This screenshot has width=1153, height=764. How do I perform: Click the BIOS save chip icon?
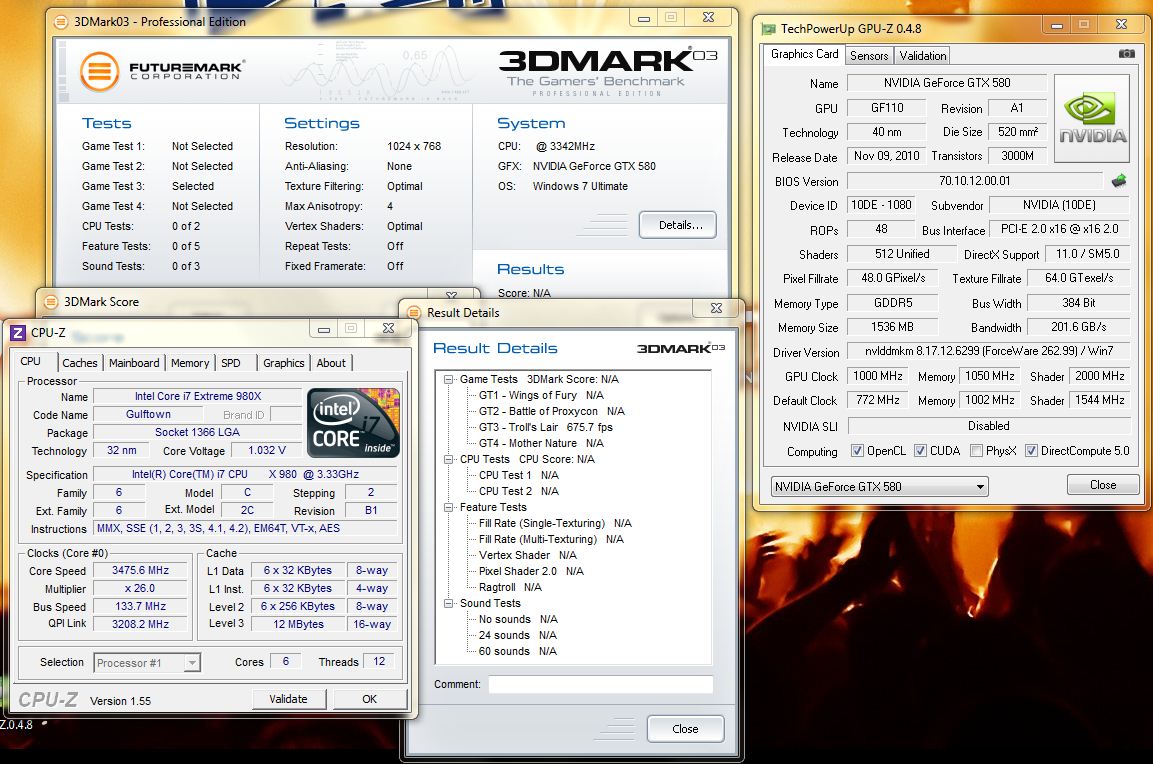click(x=1119, y=181)
